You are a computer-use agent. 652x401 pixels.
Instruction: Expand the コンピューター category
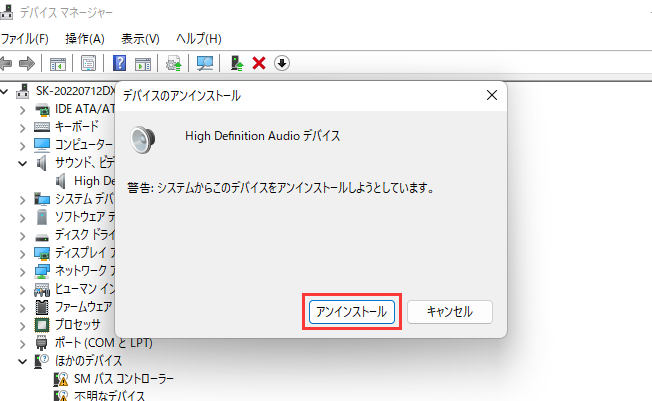pyautogui.click(x=22, y=146)
